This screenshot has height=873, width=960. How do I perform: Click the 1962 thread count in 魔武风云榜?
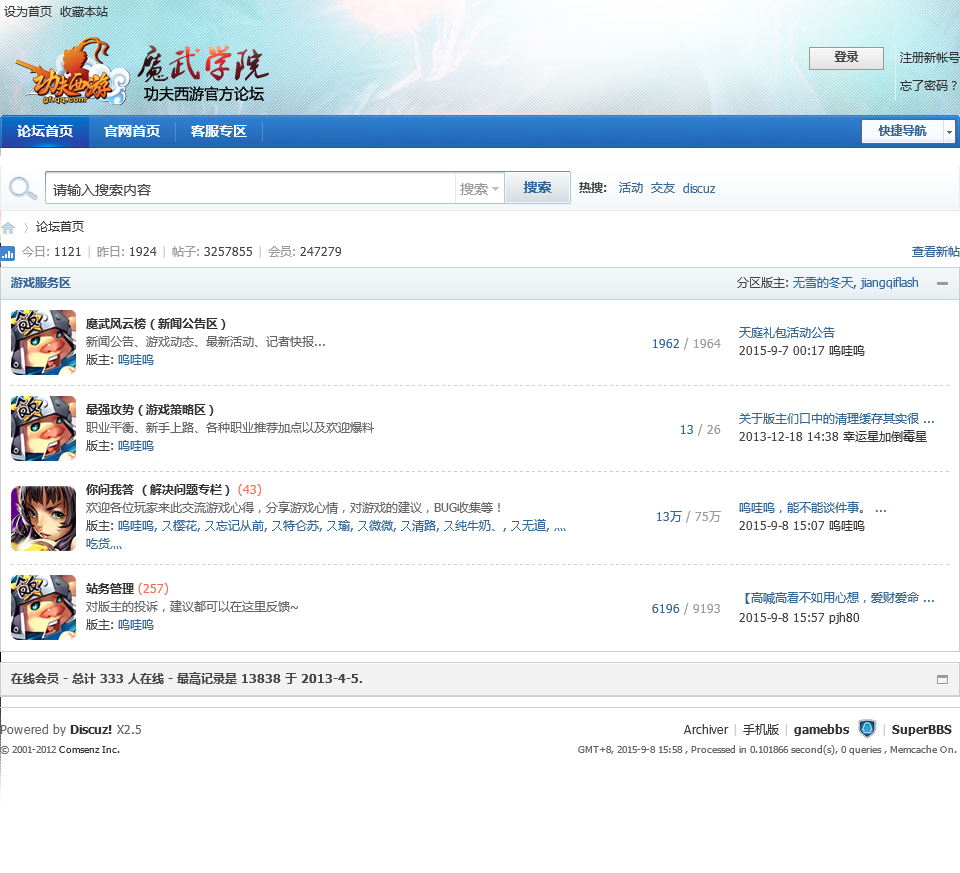point(666,343)
